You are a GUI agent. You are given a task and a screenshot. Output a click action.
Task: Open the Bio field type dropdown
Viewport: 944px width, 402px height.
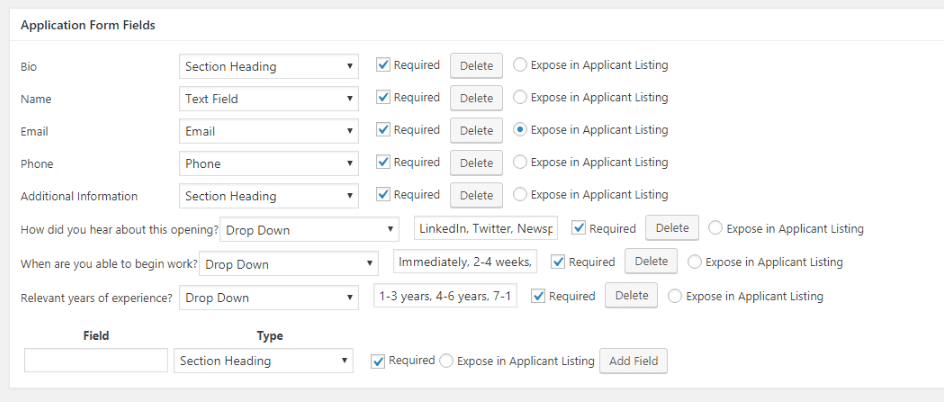tap(269, 66)
